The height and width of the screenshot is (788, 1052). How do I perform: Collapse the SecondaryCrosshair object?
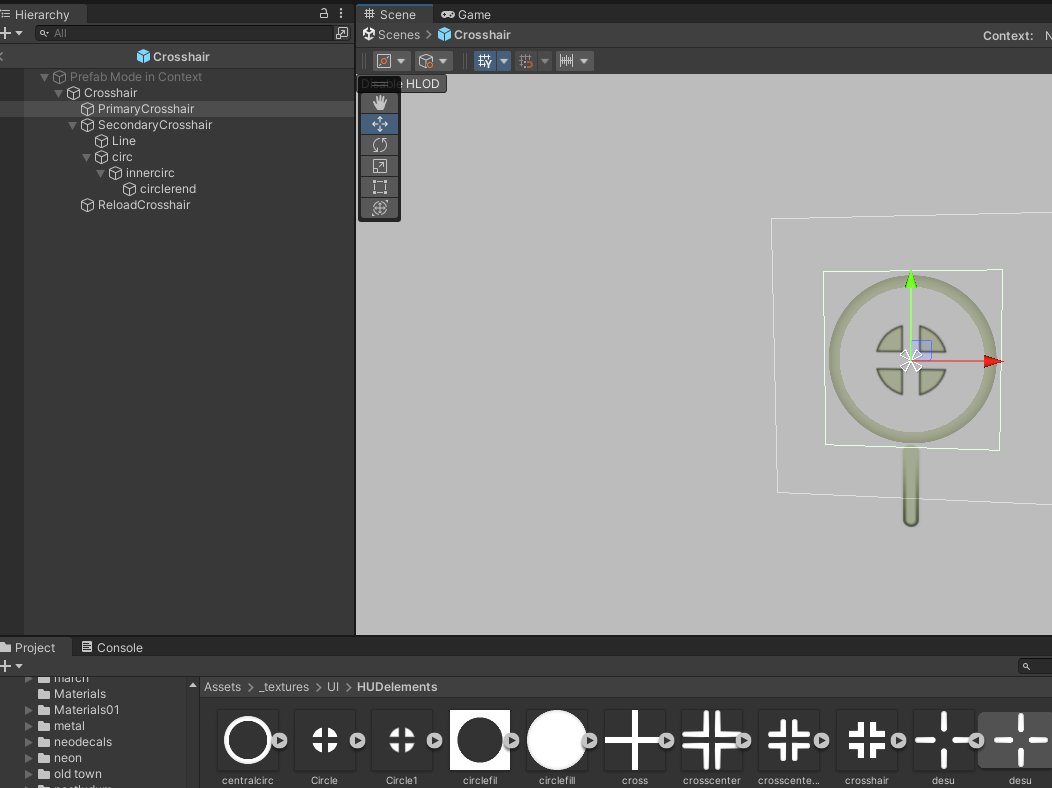point(72,125)
